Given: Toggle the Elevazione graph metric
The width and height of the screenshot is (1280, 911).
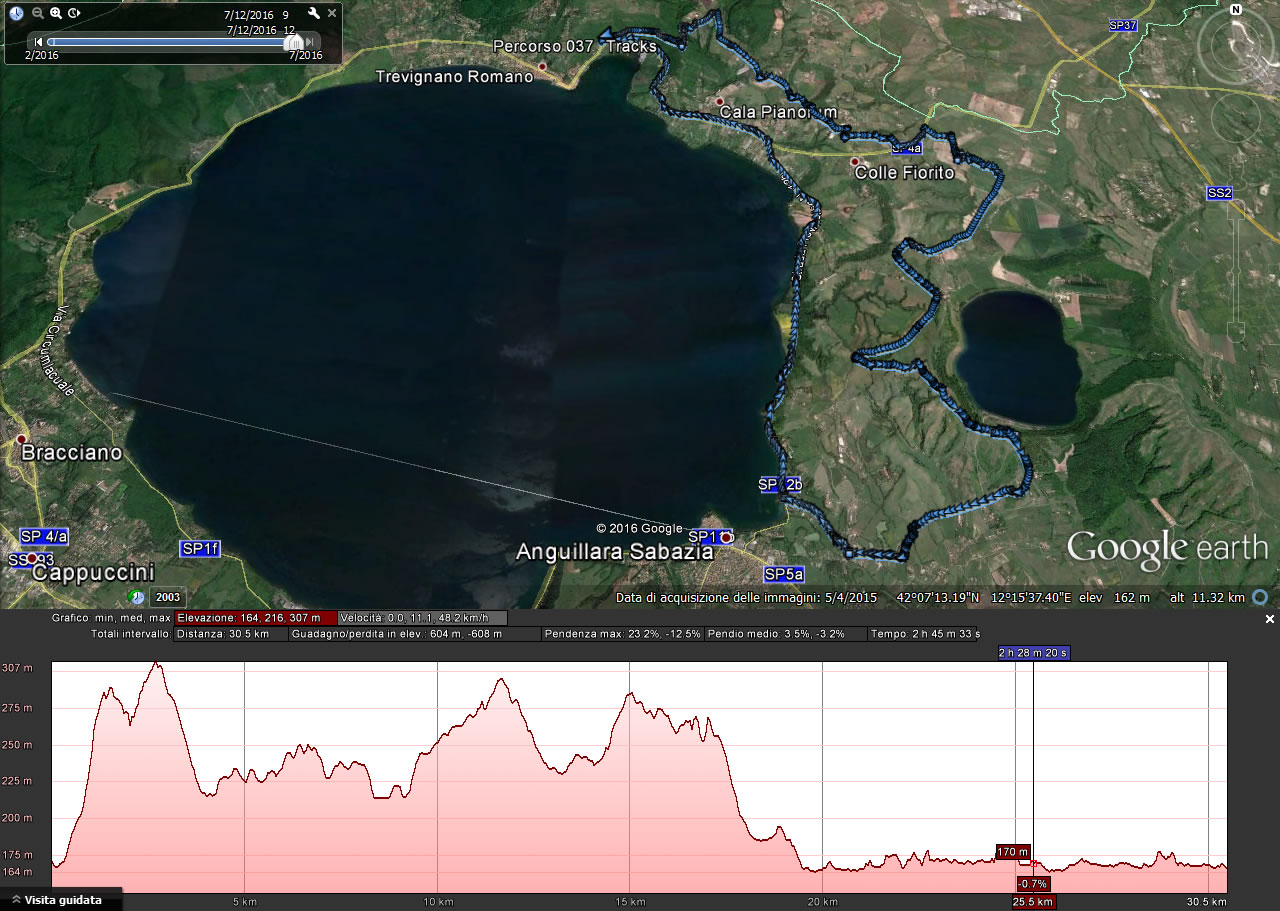Looking at the screenshot, I should [255, 618].
